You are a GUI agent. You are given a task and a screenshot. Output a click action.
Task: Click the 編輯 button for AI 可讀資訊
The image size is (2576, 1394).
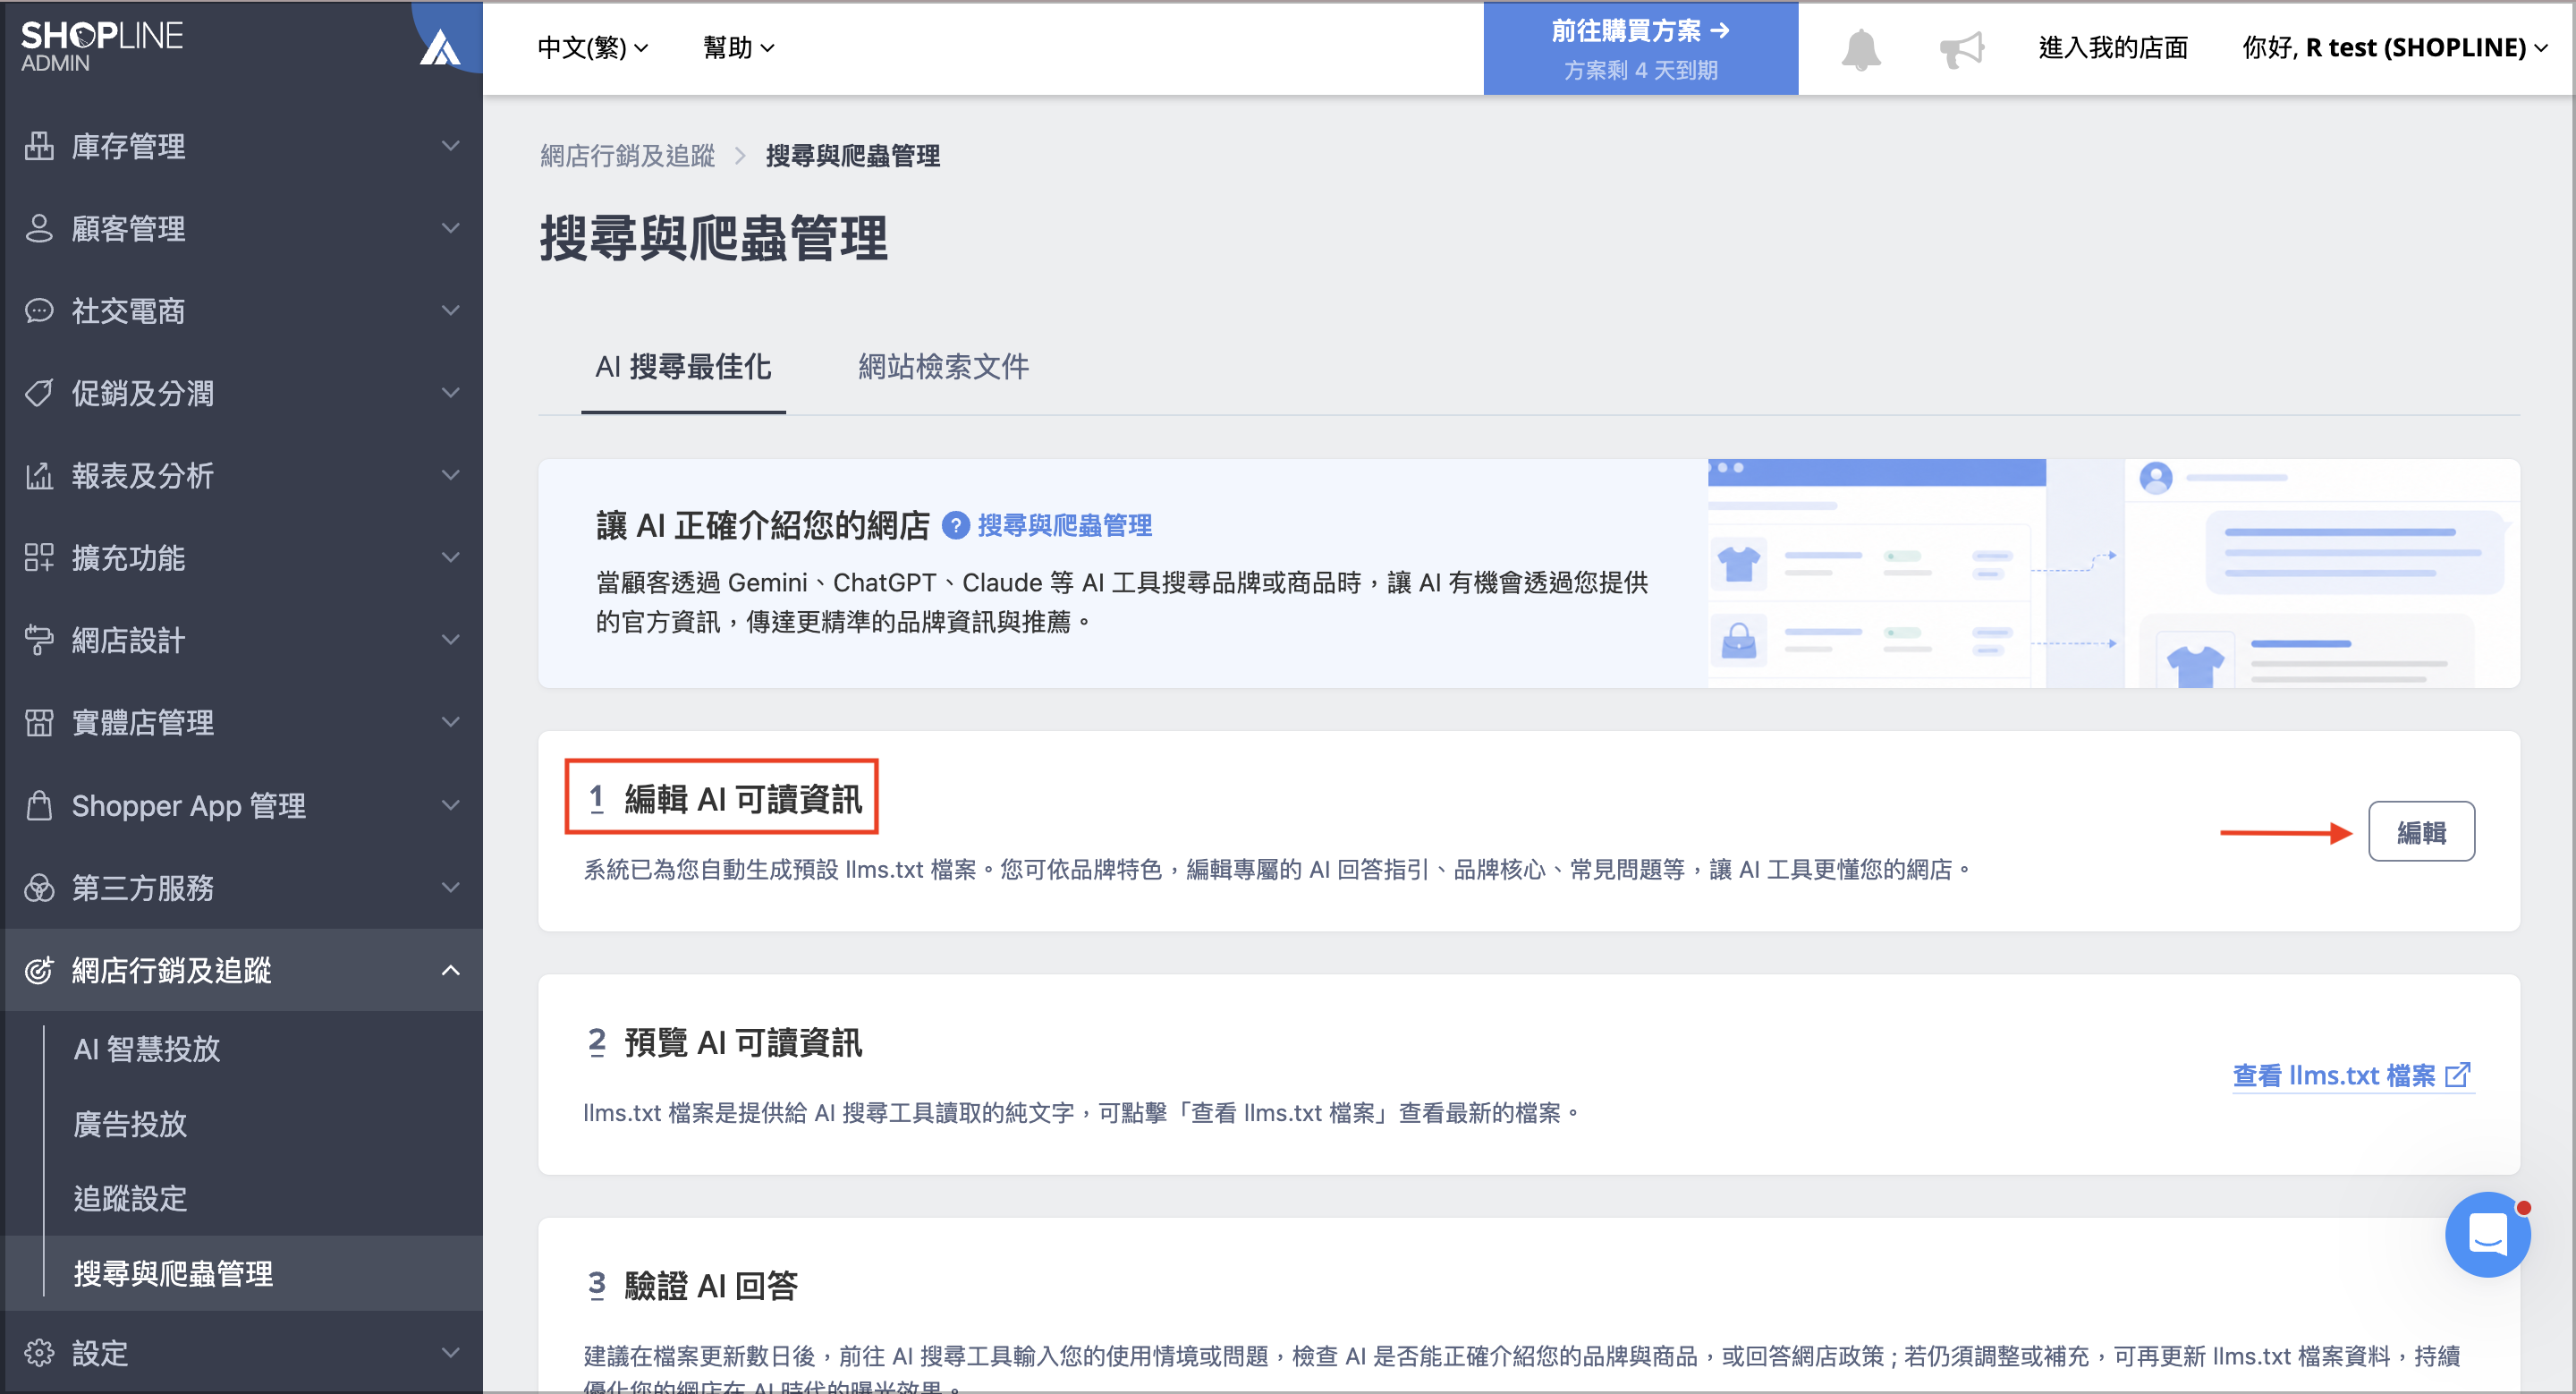(2421, 832)
